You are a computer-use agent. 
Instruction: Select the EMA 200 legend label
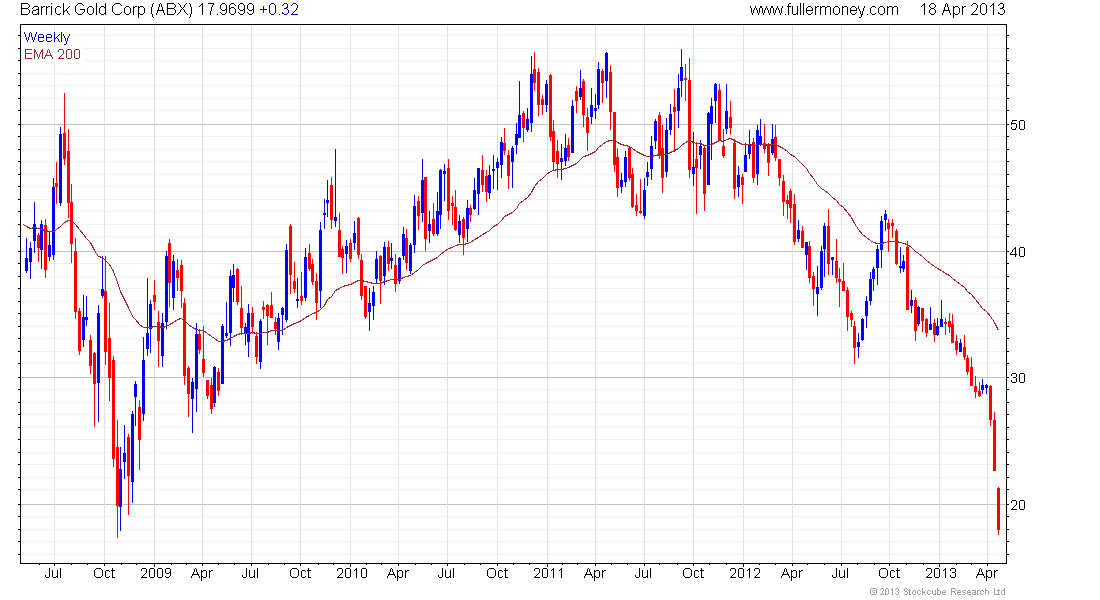[x=52, y=54]
